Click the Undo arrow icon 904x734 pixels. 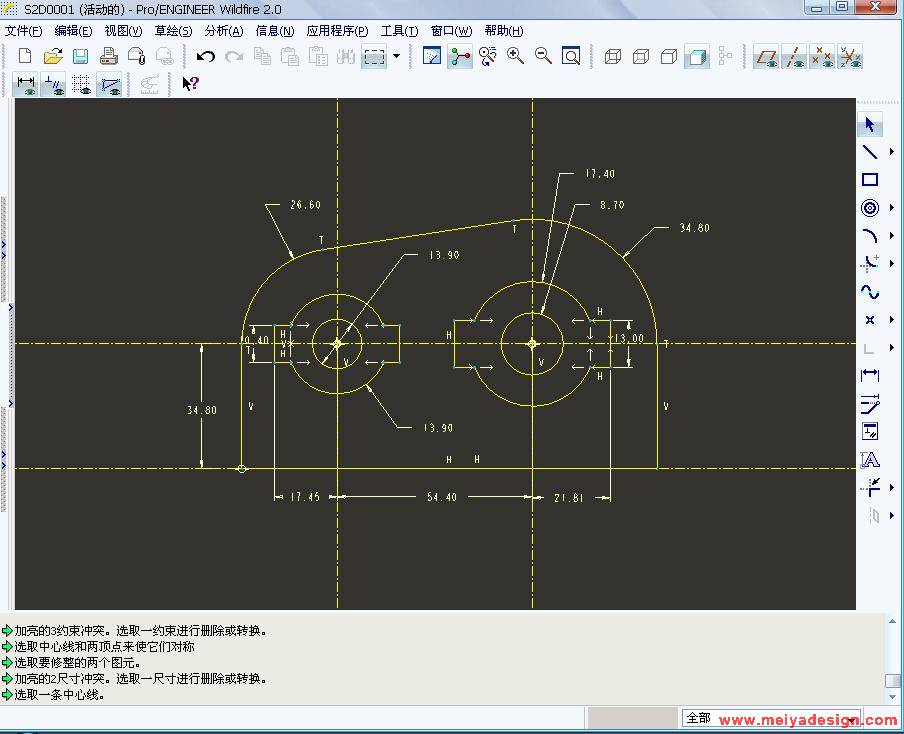tap(206, 56)
